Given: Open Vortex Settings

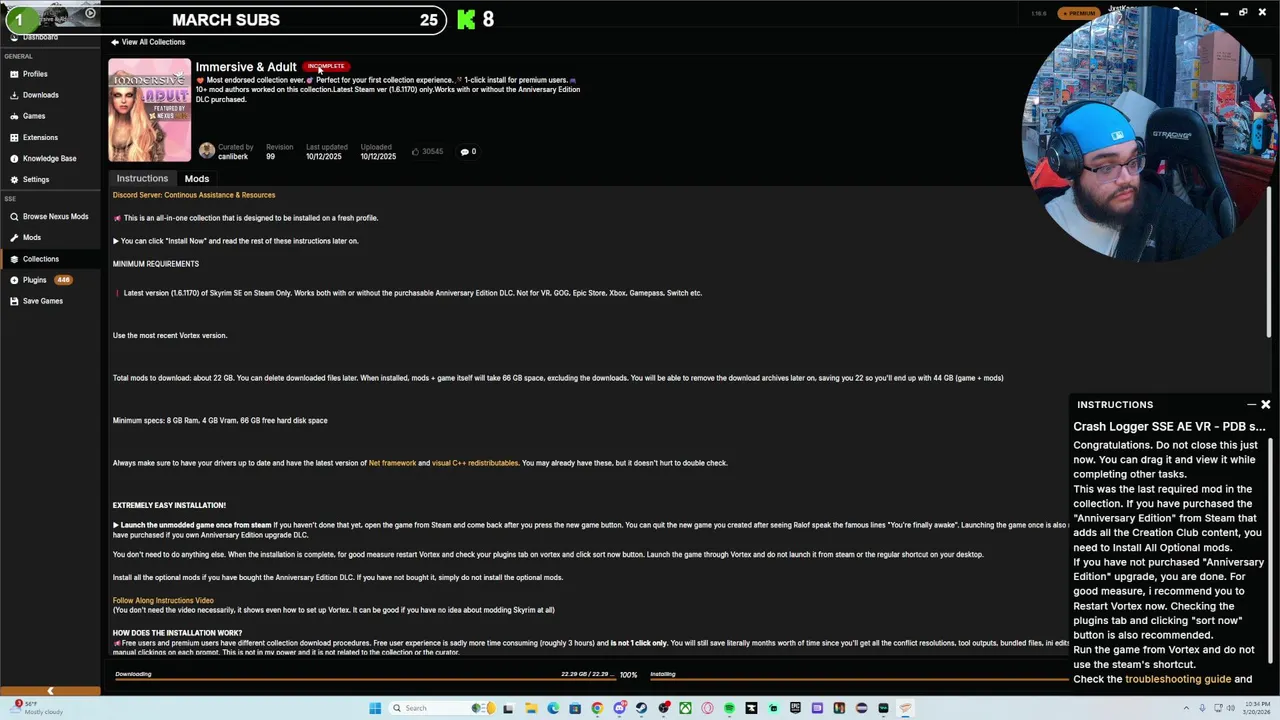Looking at the screenshot, I should pos(36,179).
